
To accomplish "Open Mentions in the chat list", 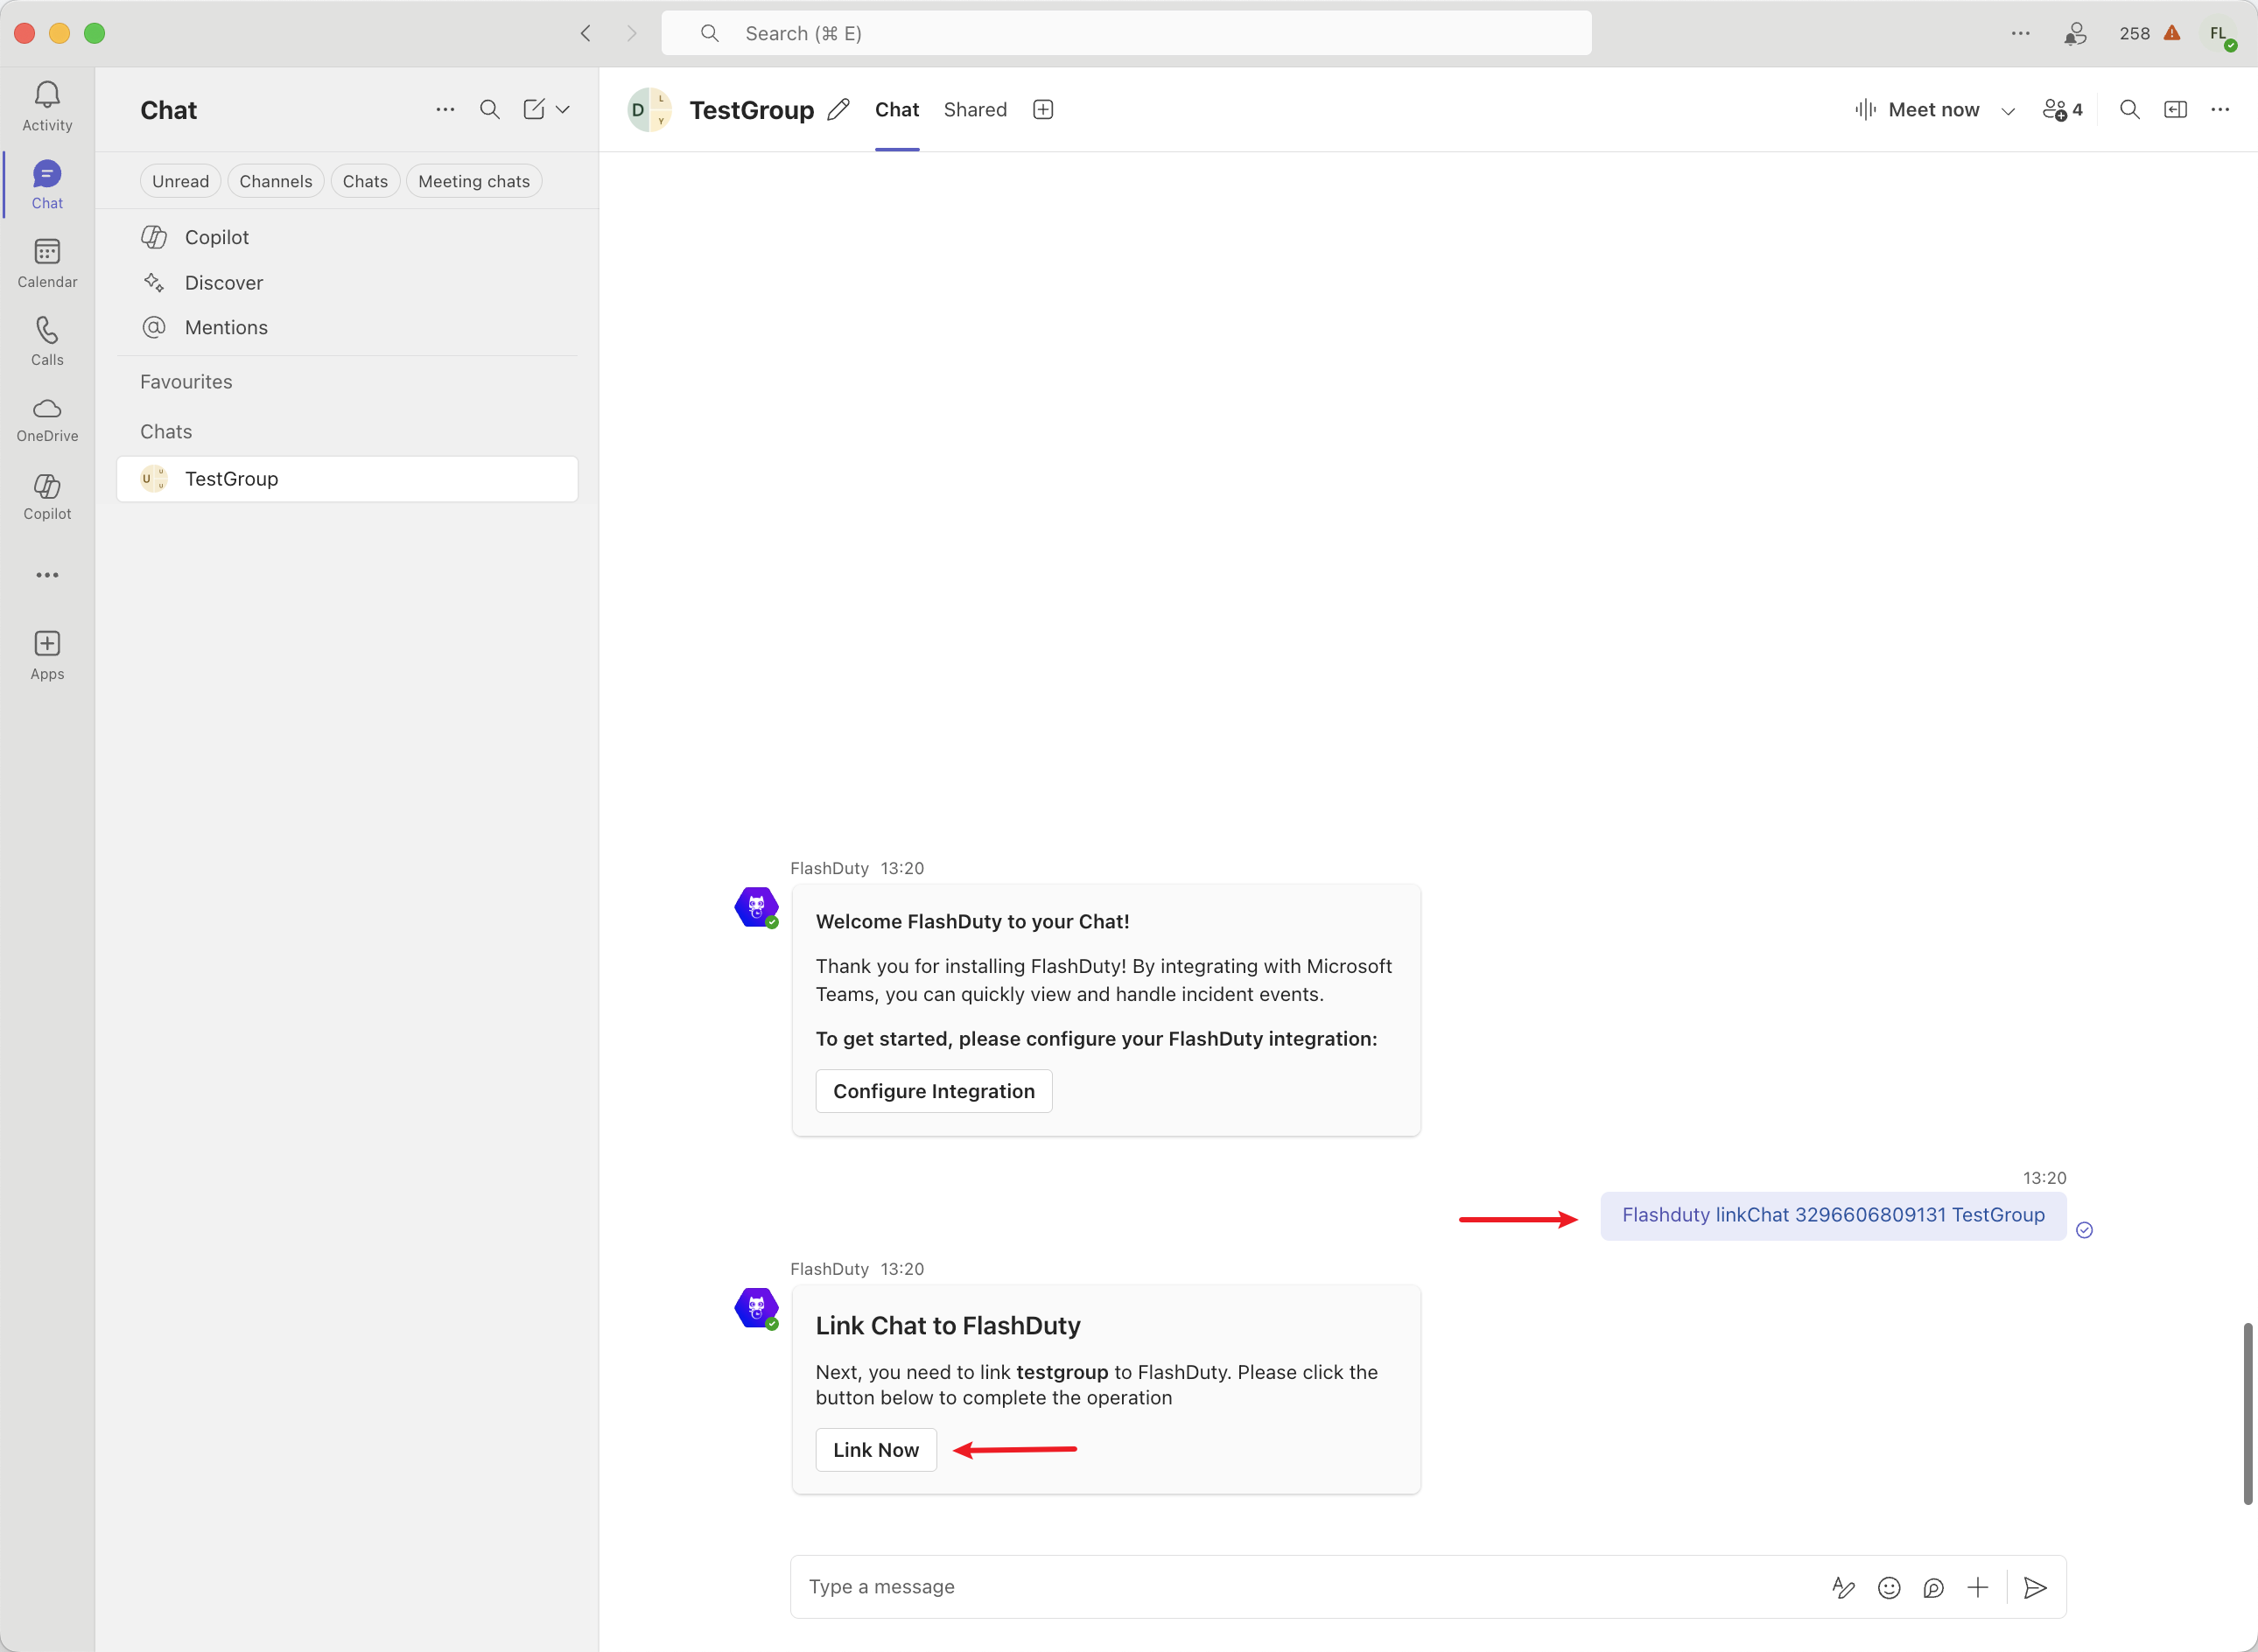I will (x=347, y=327).
